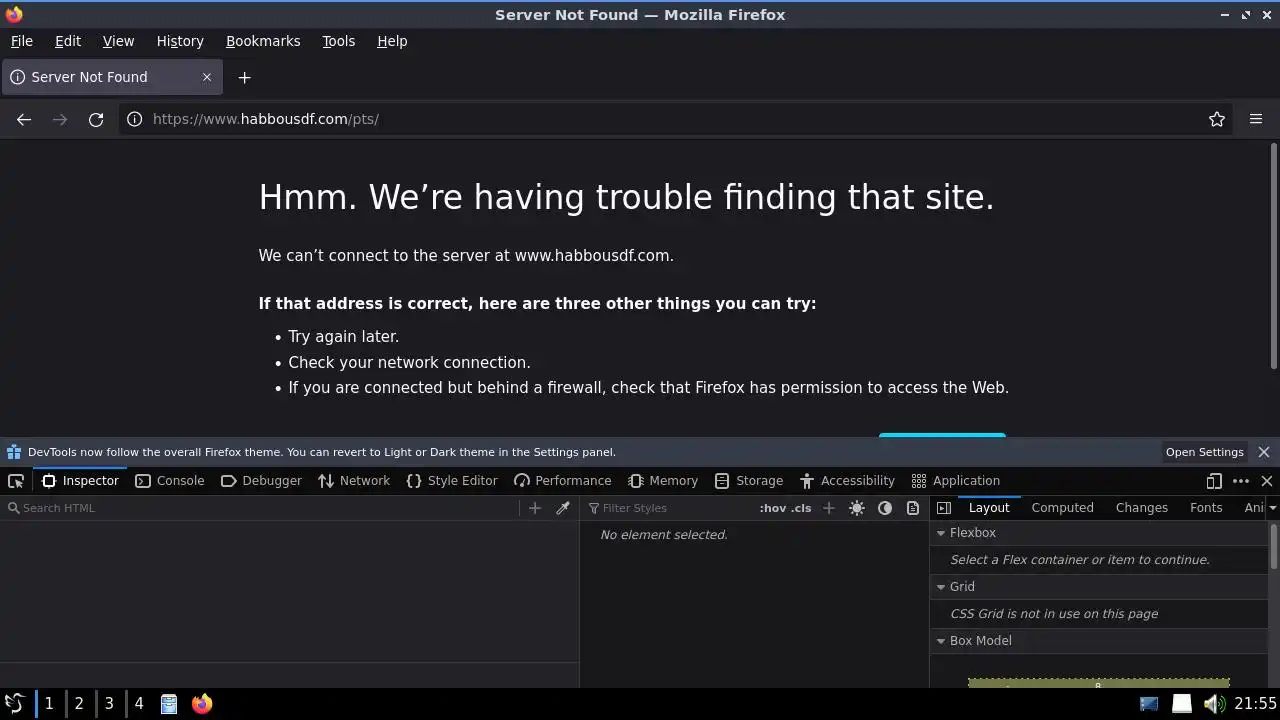Viewport: 1280px width, 720px height.
Task: Close the Server Not Found tab
Action: pos(207,77)
